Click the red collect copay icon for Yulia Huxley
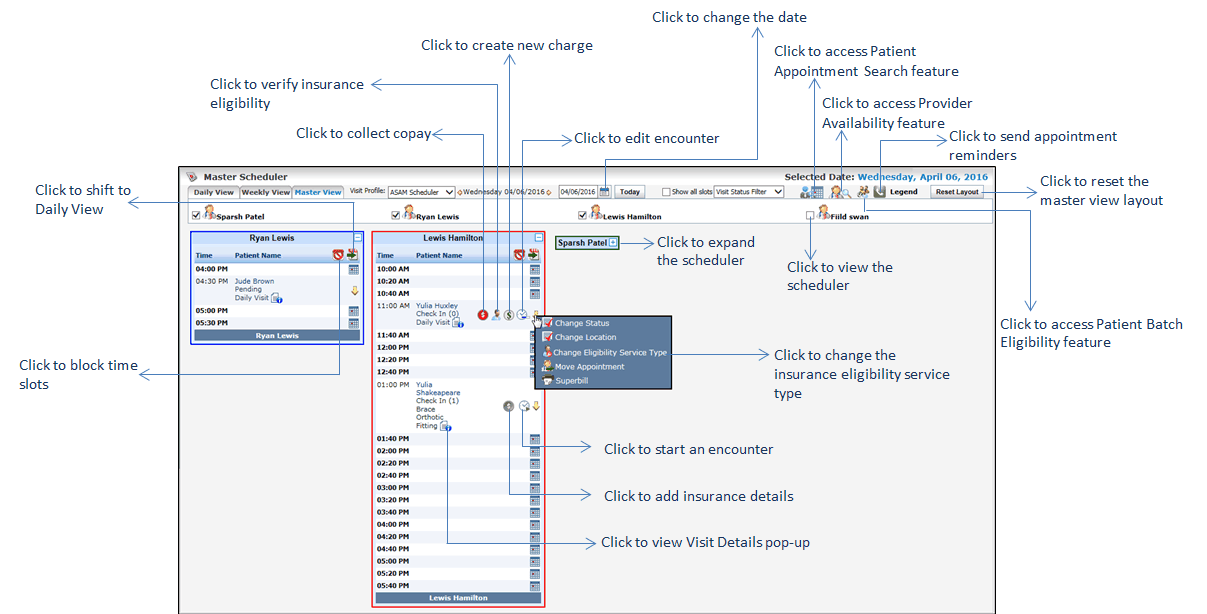Image resolution: width=1207 pixels, height=614 pixels. click(483, 315)
